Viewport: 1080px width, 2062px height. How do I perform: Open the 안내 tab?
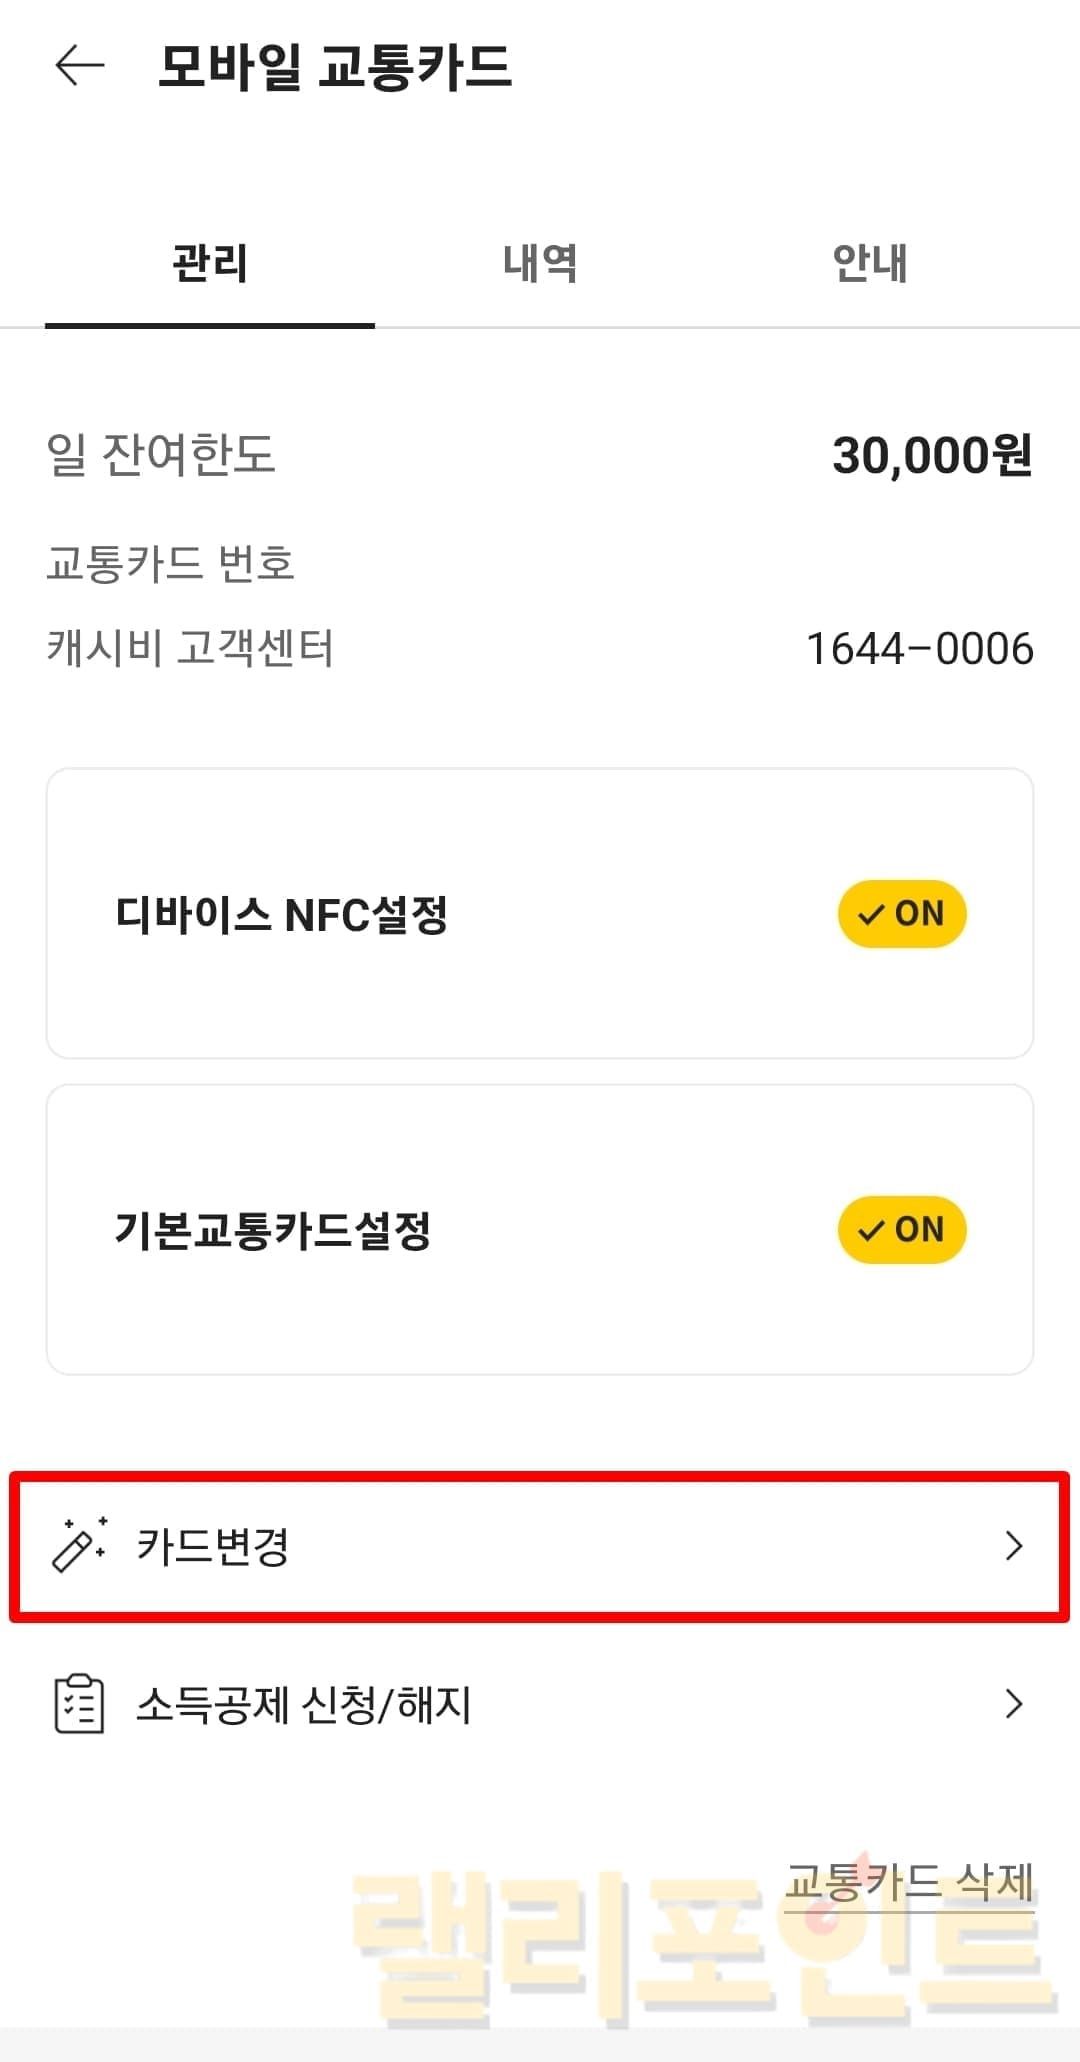[870, 264]
